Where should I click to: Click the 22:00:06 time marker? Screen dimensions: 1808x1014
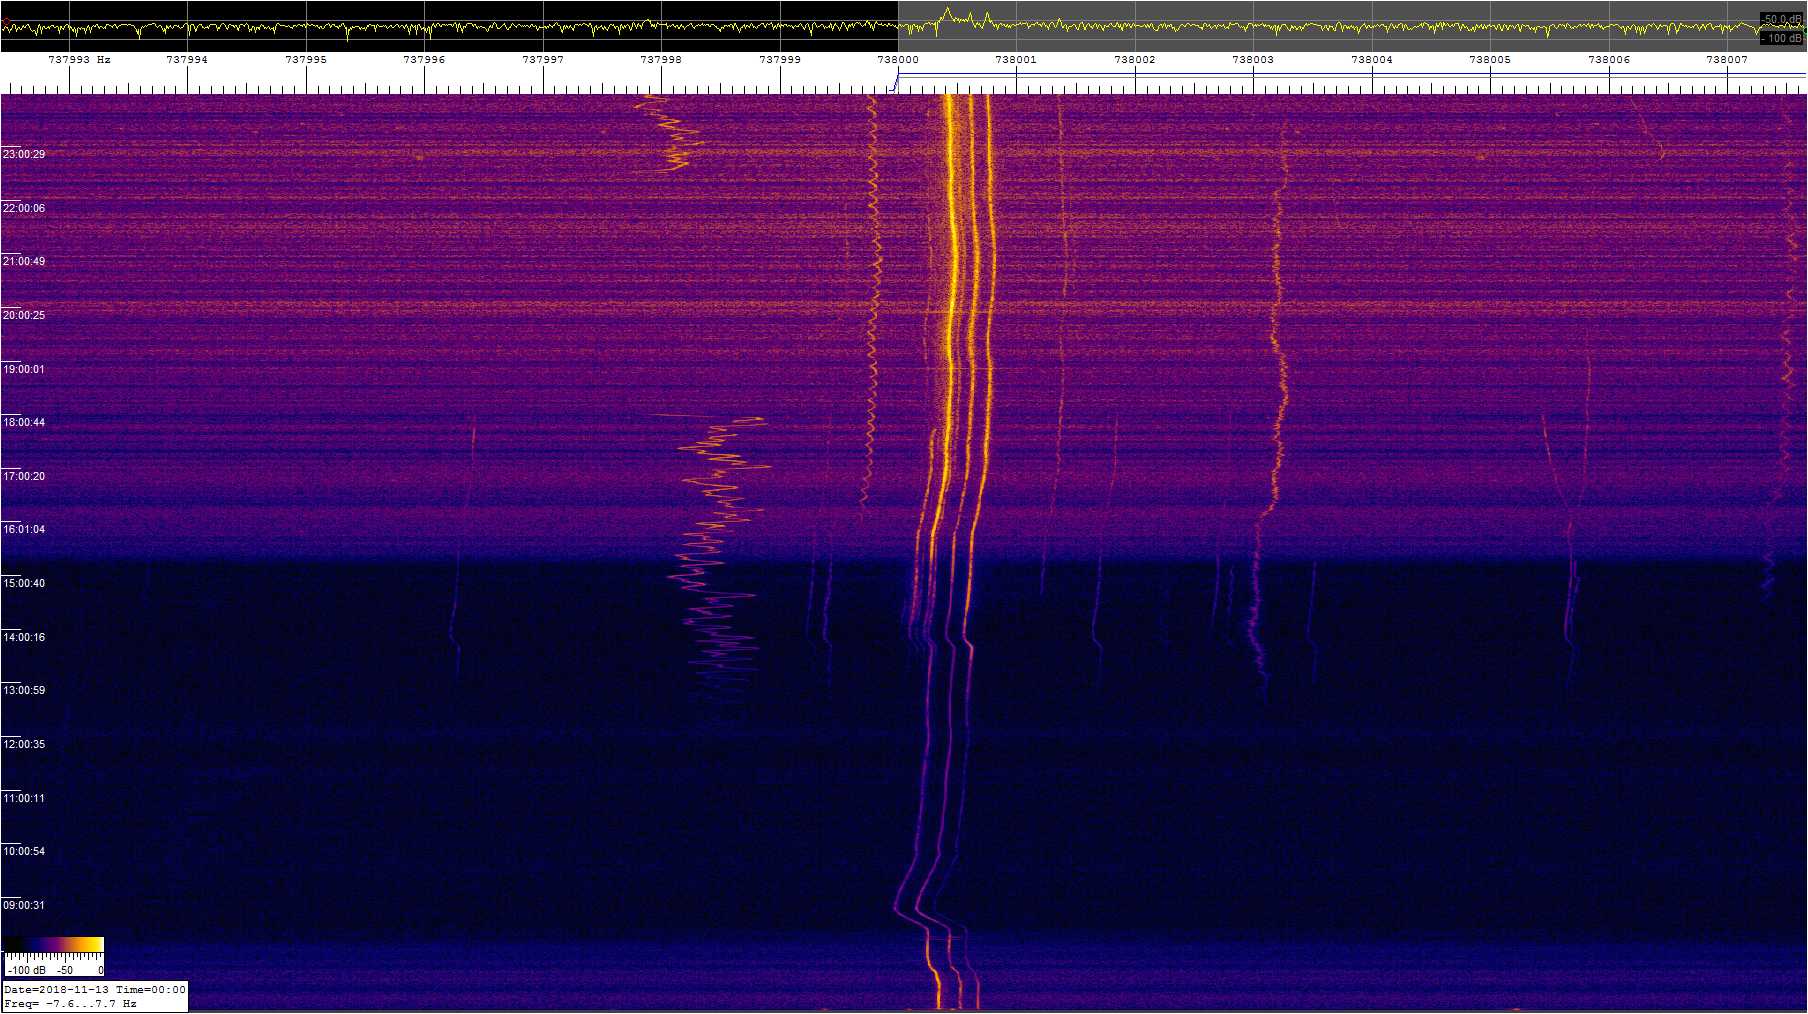pos(24,208)
